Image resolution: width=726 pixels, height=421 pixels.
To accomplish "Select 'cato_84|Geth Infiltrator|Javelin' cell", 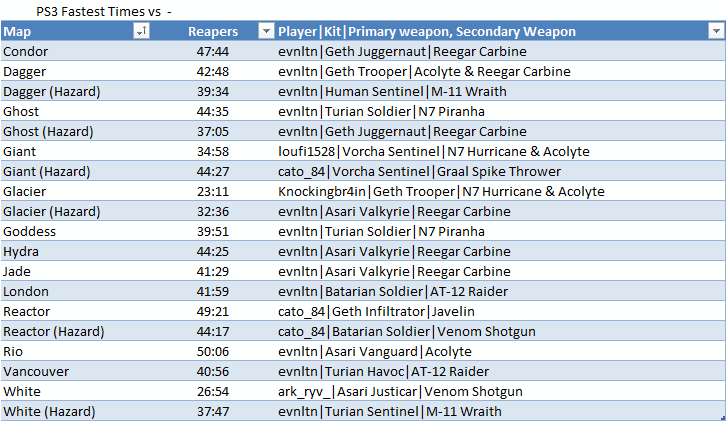I will (x=501, y=311).
